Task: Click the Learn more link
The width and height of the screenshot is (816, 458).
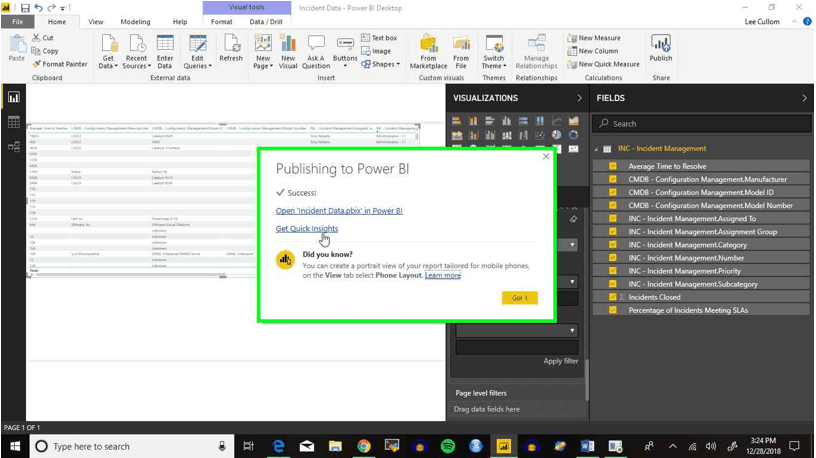Action: pyautogui.click(x=443, y=275)
